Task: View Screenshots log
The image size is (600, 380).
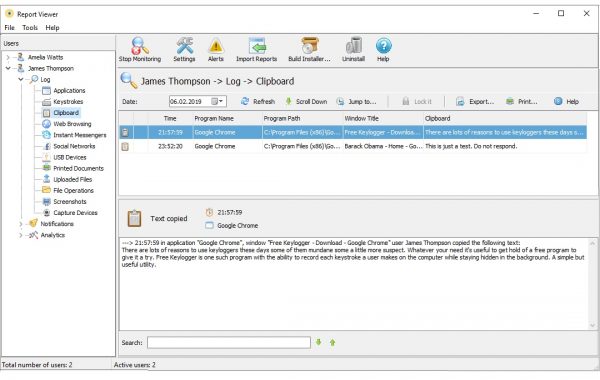Action: point(70,202)
